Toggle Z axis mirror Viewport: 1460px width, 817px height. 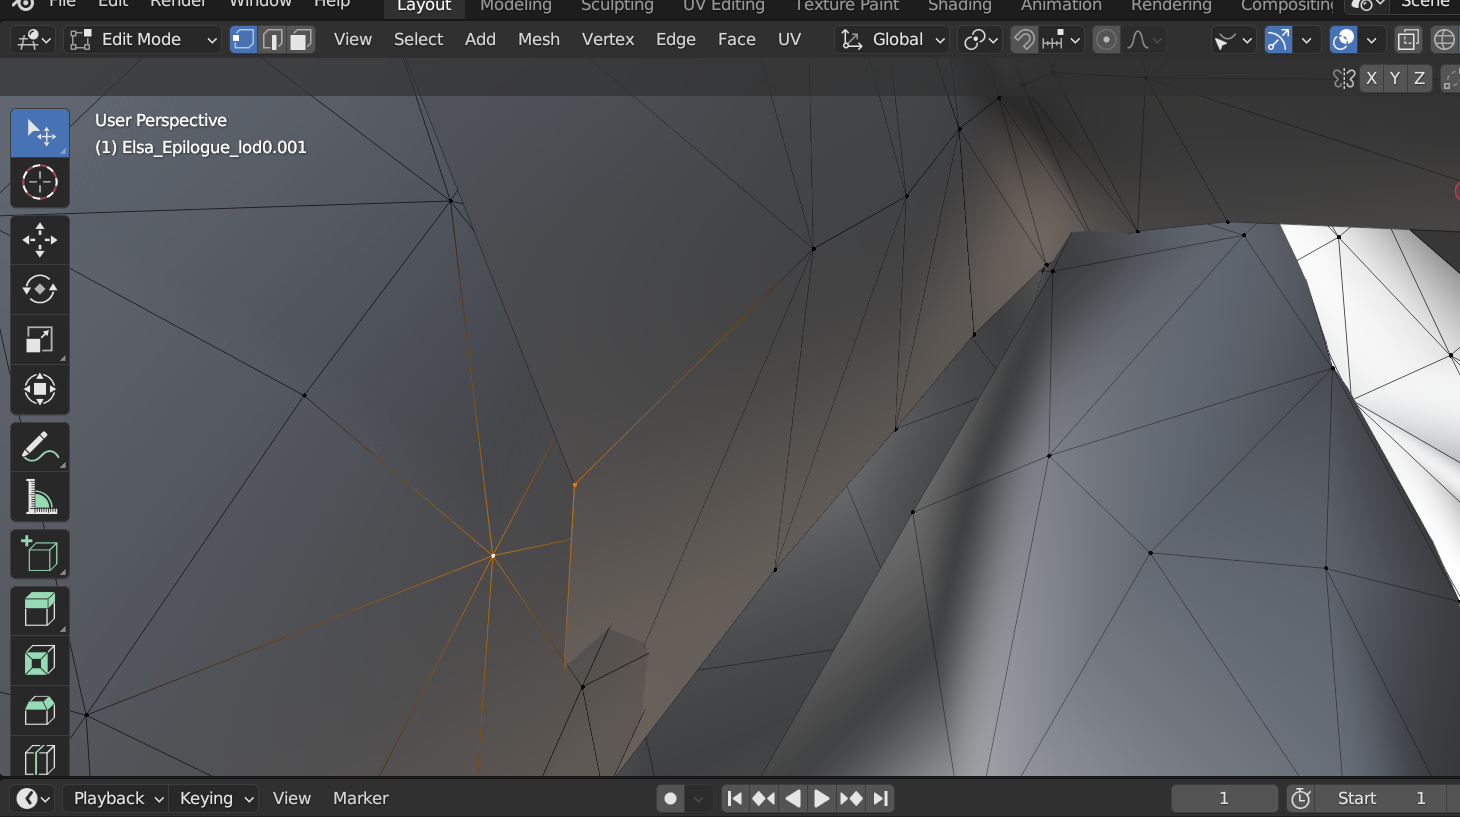click(x=1419, y=78)
